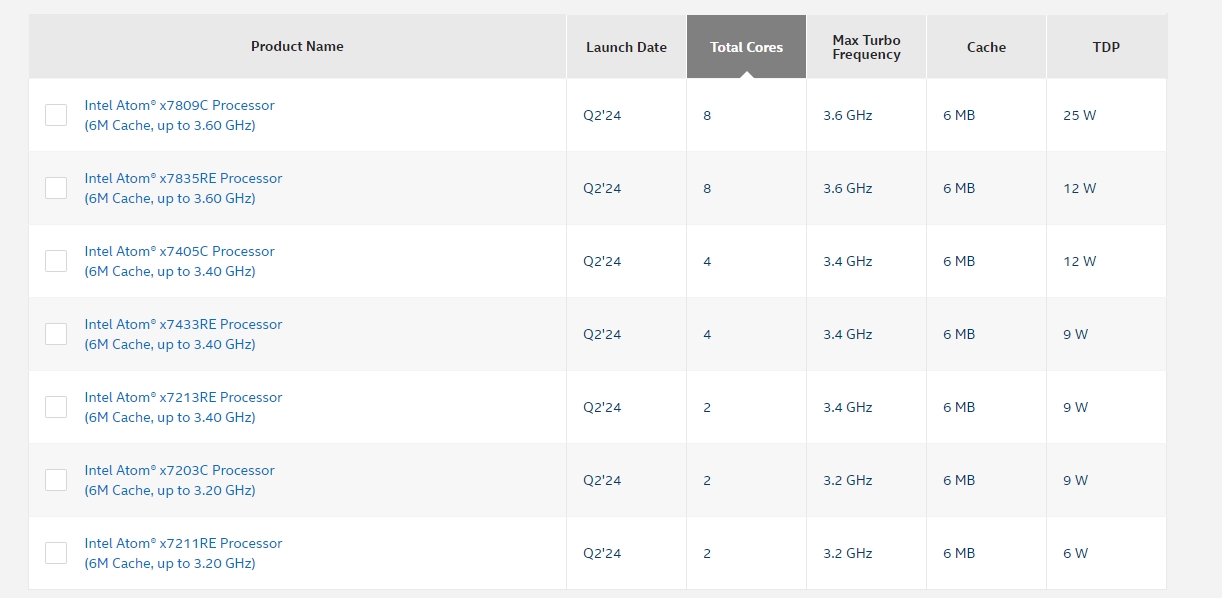Open Intel Atom x7809C Processor link
Screen dimensions: 1222x598
179,105
